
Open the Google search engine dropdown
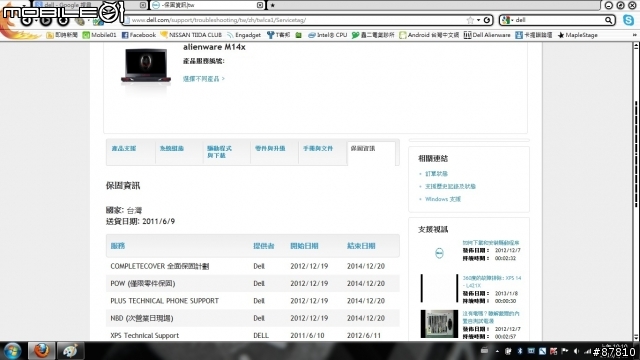508,20
